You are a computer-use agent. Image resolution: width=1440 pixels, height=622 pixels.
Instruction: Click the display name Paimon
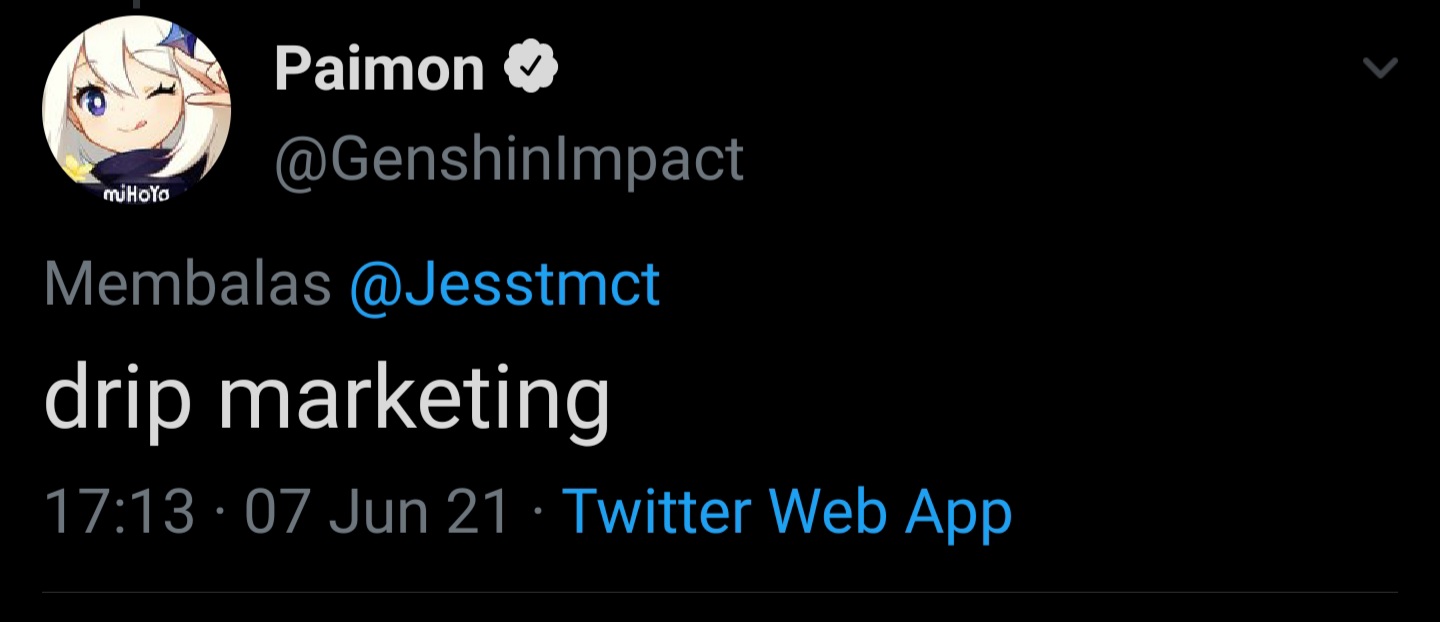(380, 67)
